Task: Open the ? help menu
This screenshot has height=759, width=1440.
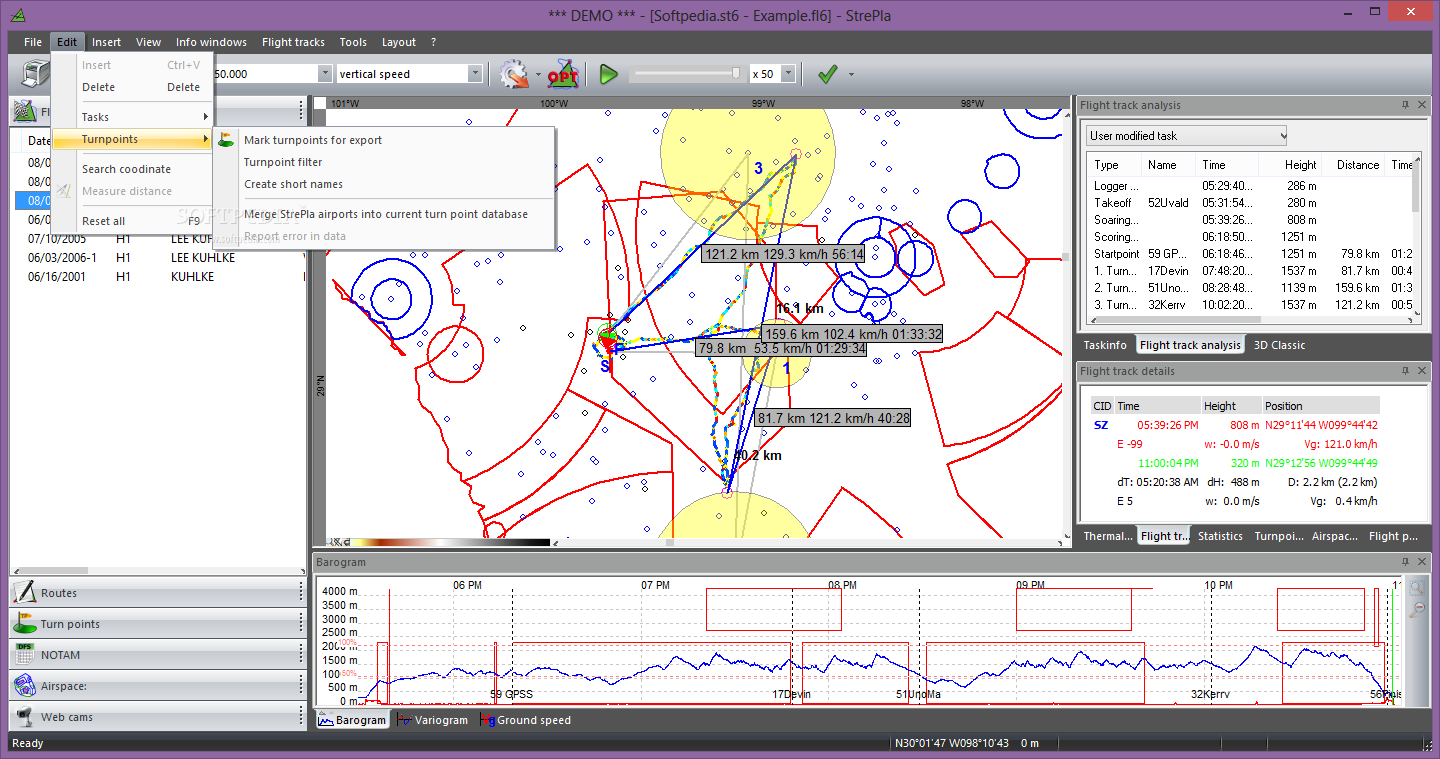Action: (x=433, y=42)
